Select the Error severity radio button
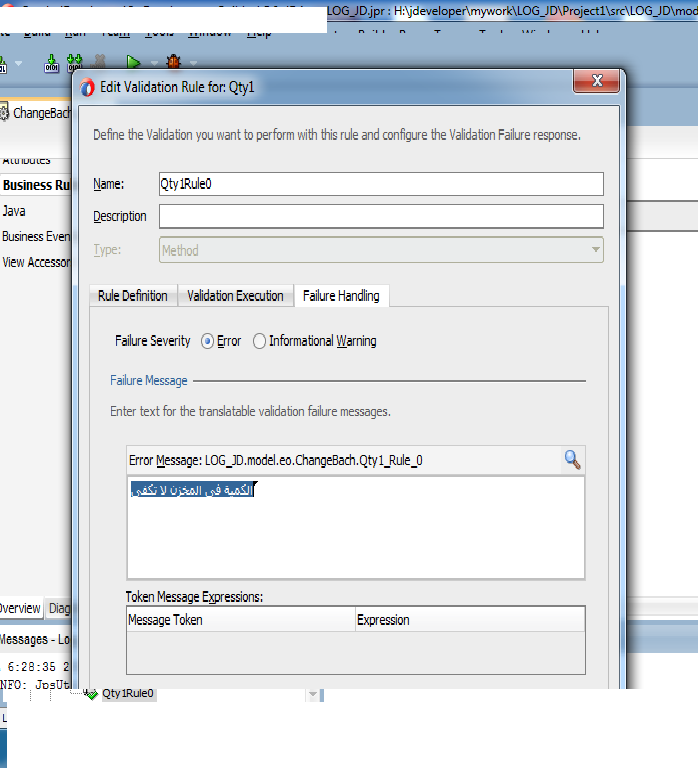Image resolution: width=698 pixels, height=768 pixels. coord(208,341)
